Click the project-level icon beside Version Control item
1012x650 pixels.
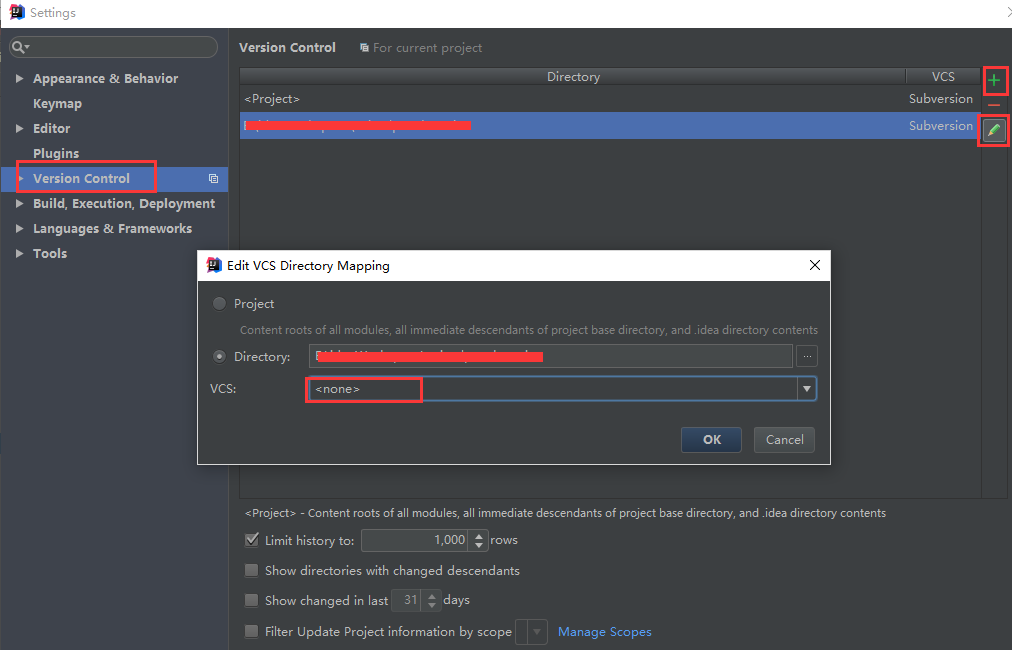tap(213, 179)
